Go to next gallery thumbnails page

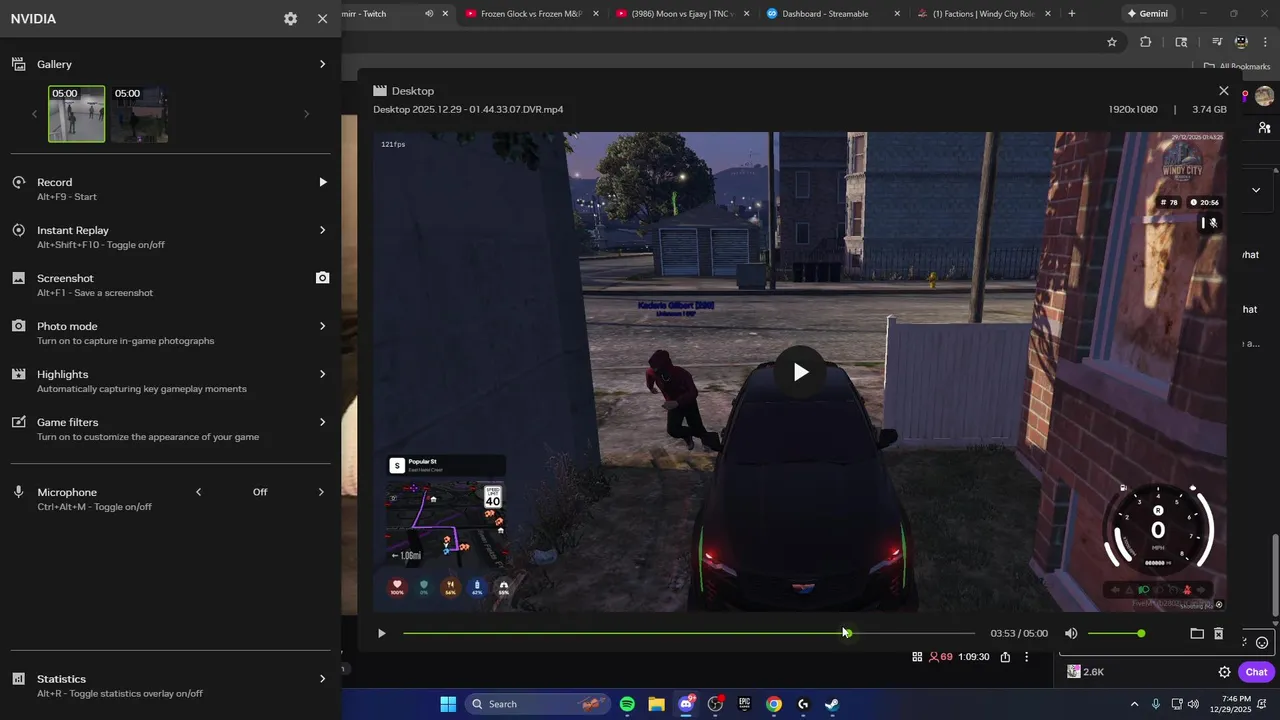[x=306, y=114]
